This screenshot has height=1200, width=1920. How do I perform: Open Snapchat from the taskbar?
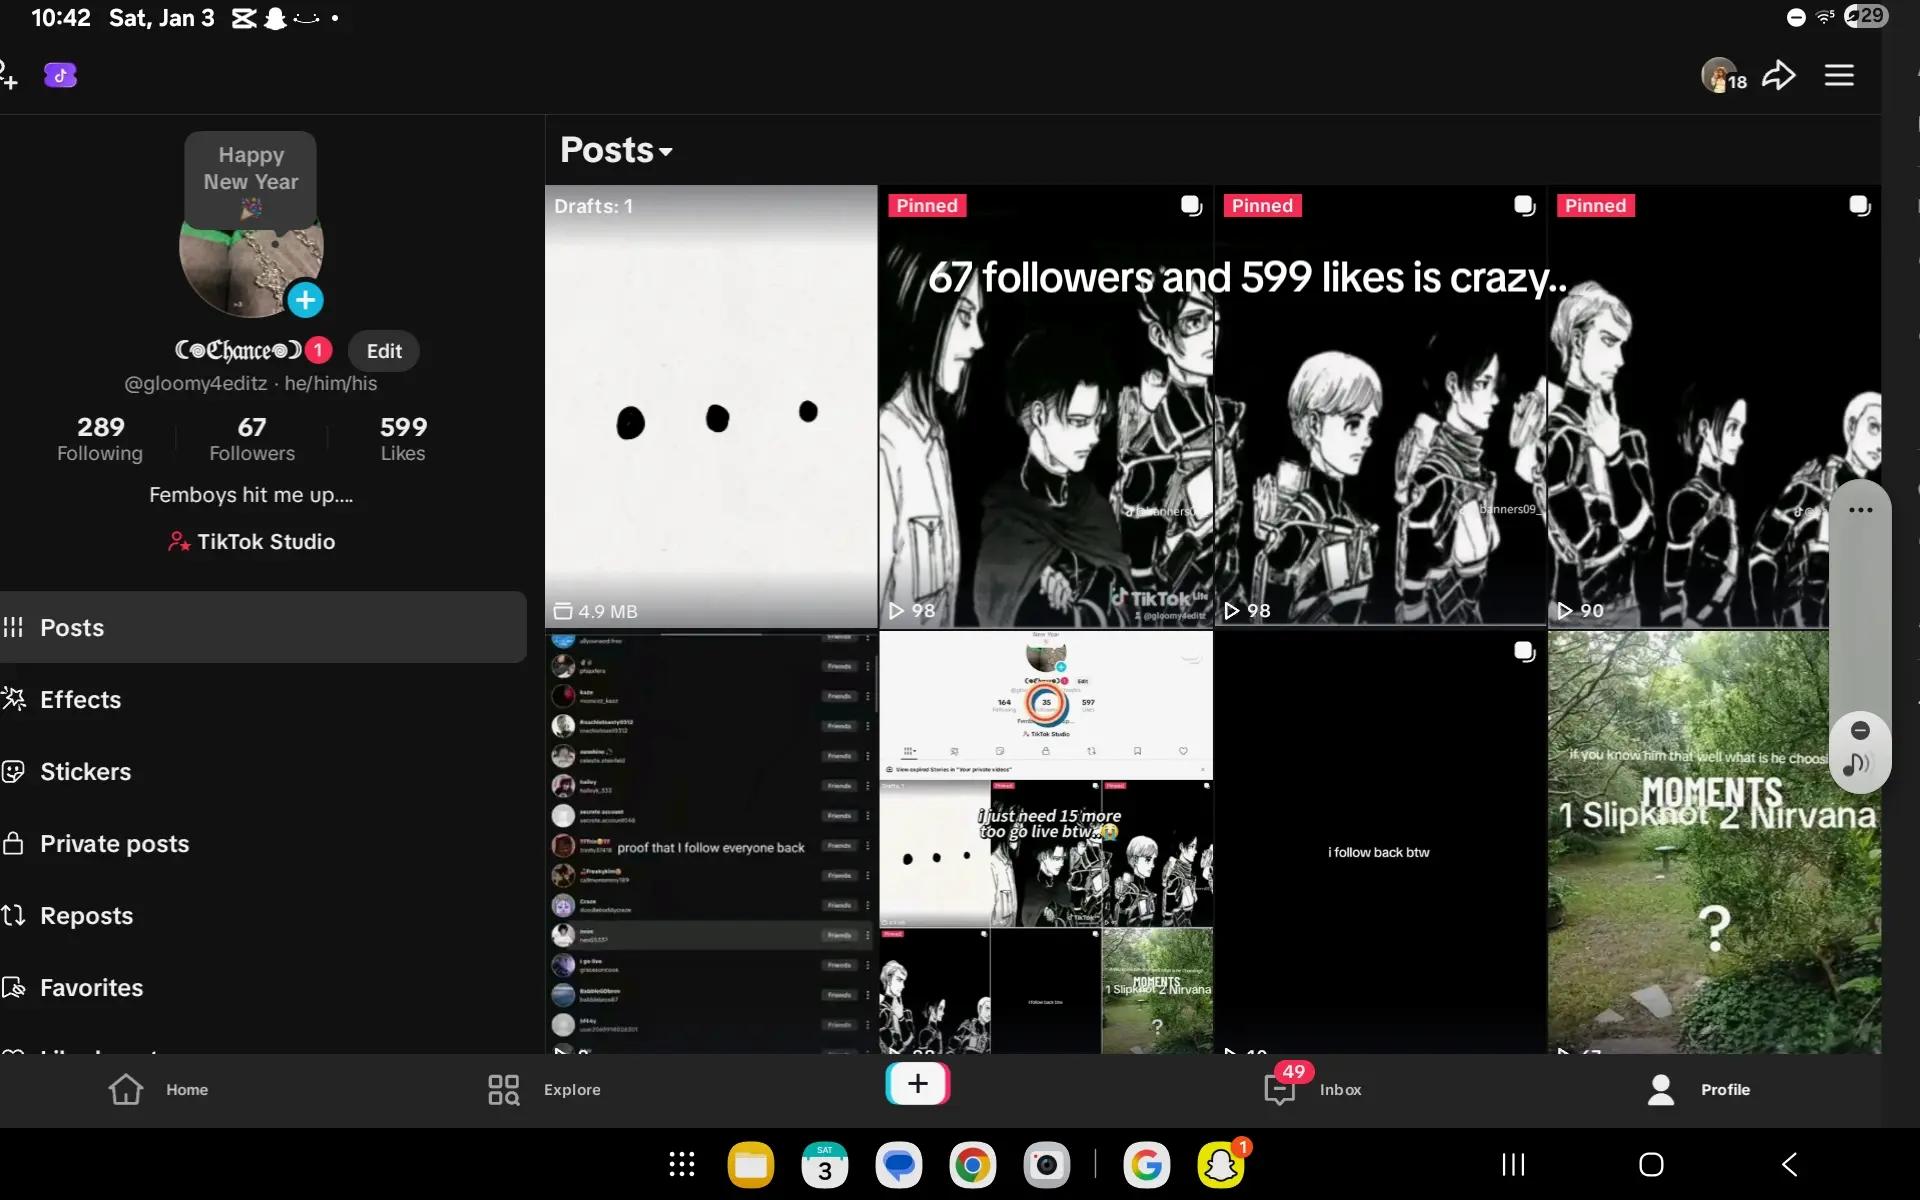point(1221,1164)
